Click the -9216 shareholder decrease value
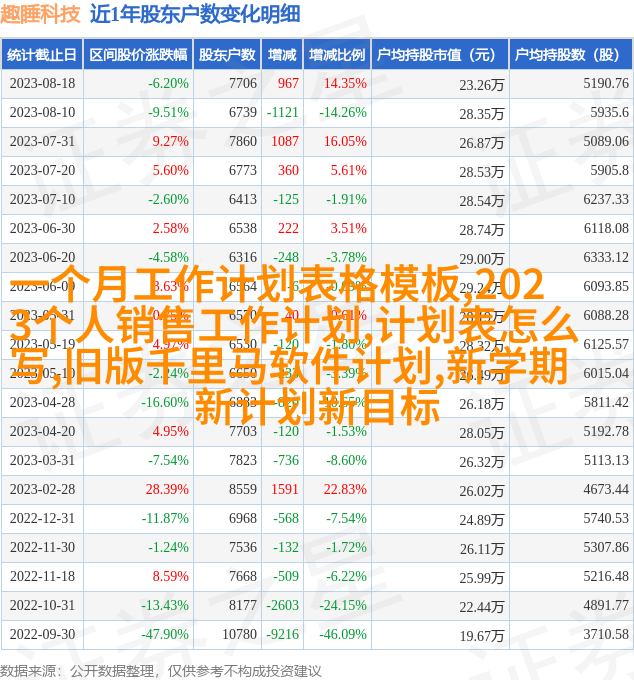This screenshot has width=634, height=680. [x=282, y=635]
